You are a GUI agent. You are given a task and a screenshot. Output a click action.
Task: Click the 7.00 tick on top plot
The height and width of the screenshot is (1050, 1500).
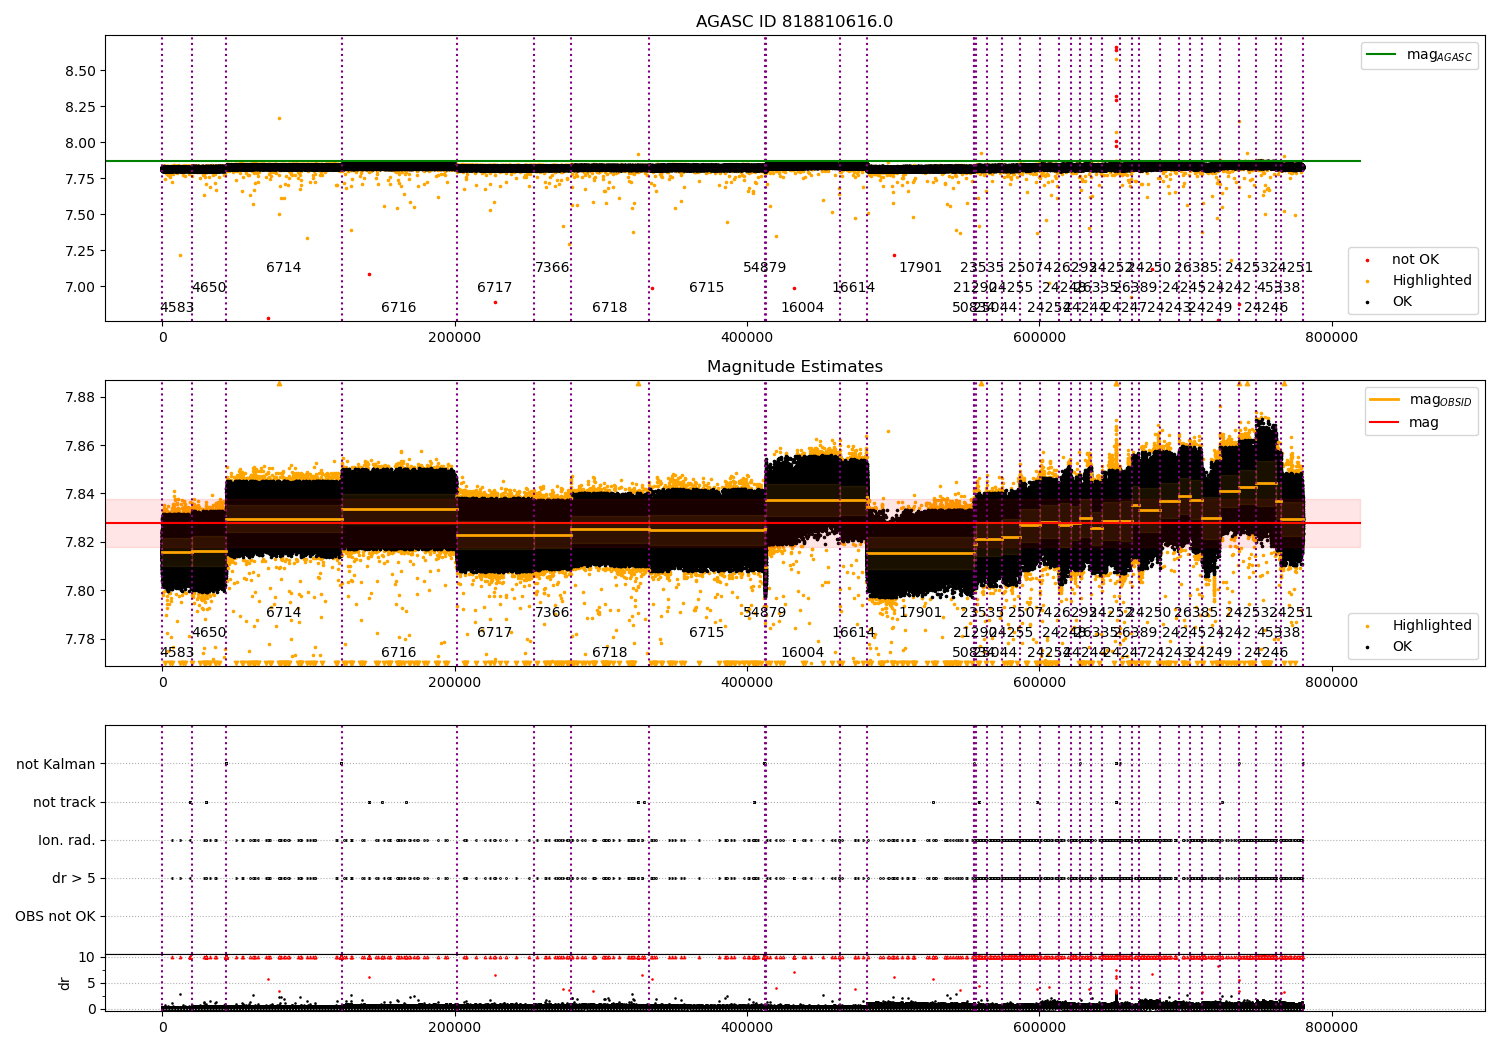(80, 287)
